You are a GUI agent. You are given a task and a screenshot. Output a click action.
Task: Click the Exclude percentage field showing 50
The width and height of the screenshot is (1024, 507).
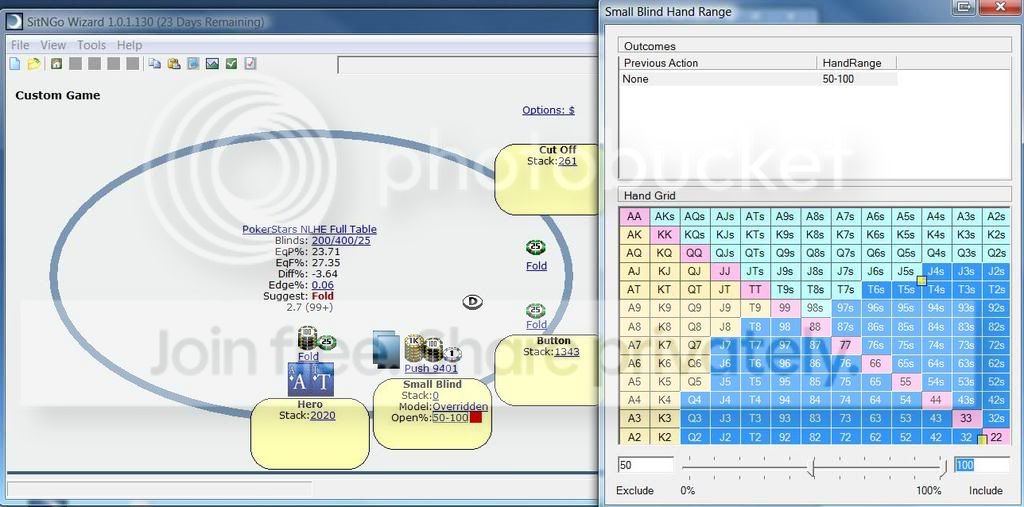(x=645, y=465)
